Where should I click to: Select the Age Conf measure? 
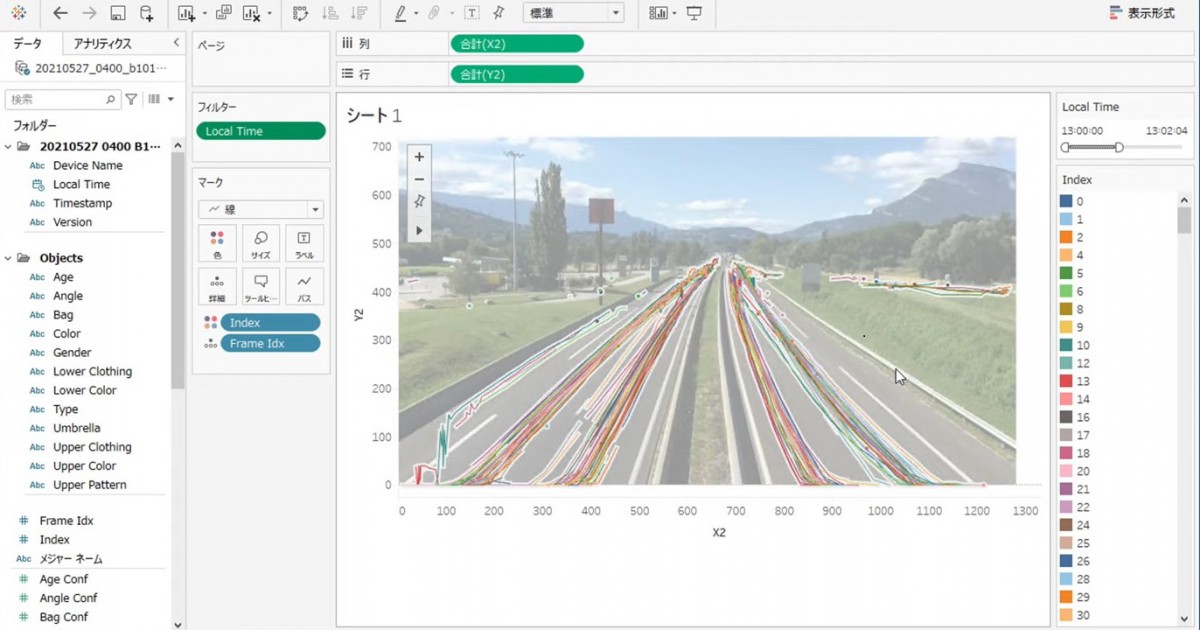pos(64,579)
